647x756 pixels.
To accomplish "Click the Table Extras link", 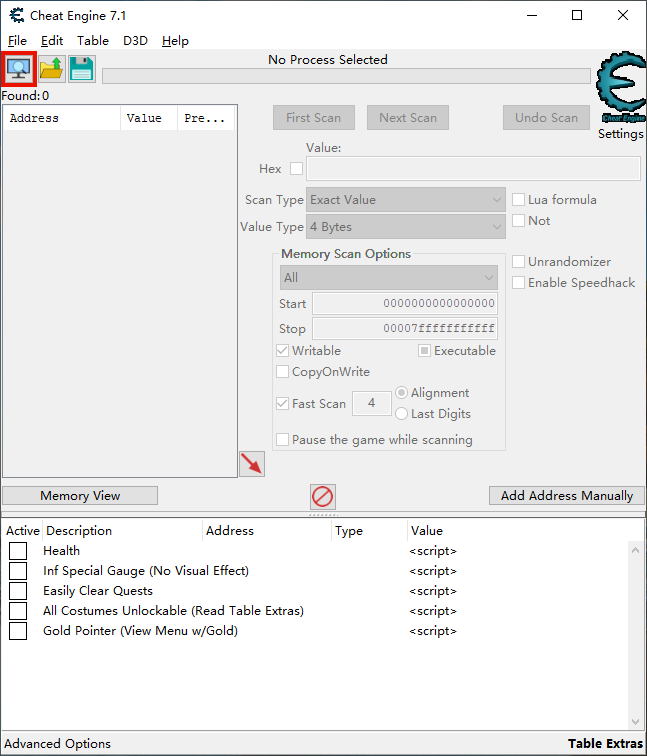I will click(605, 744).
